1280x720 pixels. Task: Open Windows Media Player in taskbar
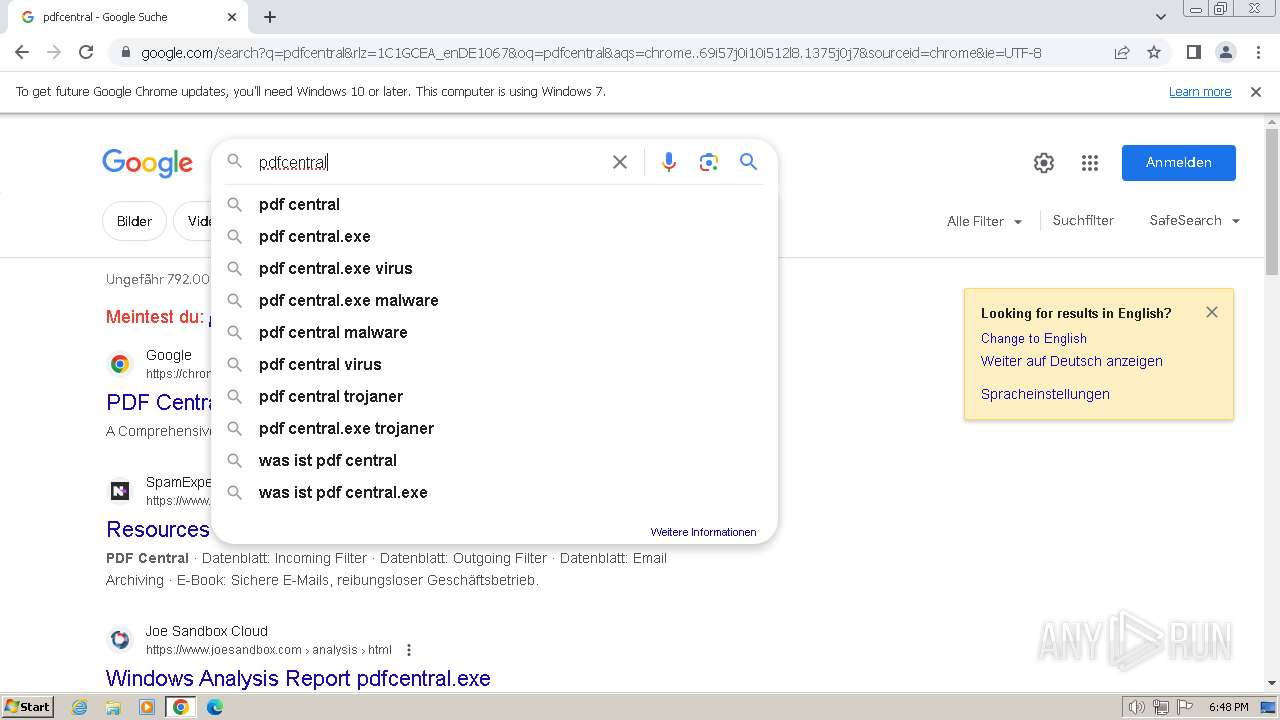[x=147, y=707]
